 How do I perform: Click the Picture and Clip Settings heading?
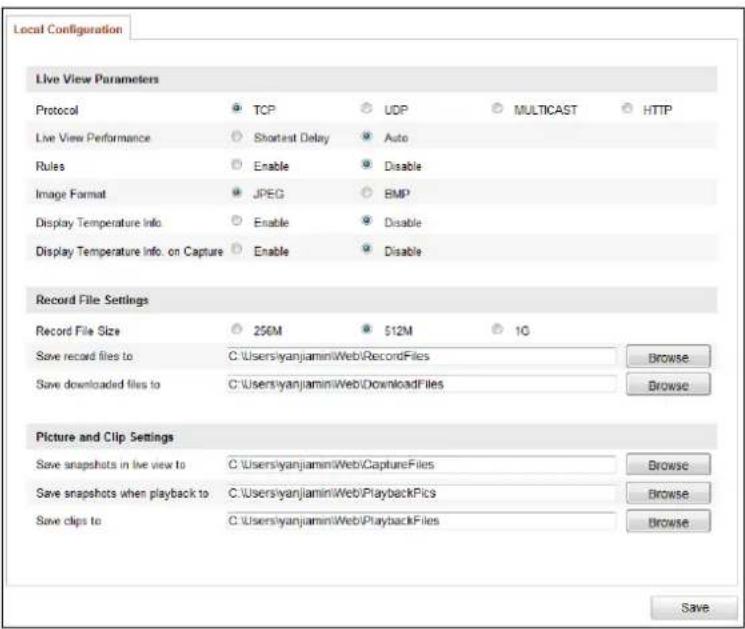[x=105, y=437]
